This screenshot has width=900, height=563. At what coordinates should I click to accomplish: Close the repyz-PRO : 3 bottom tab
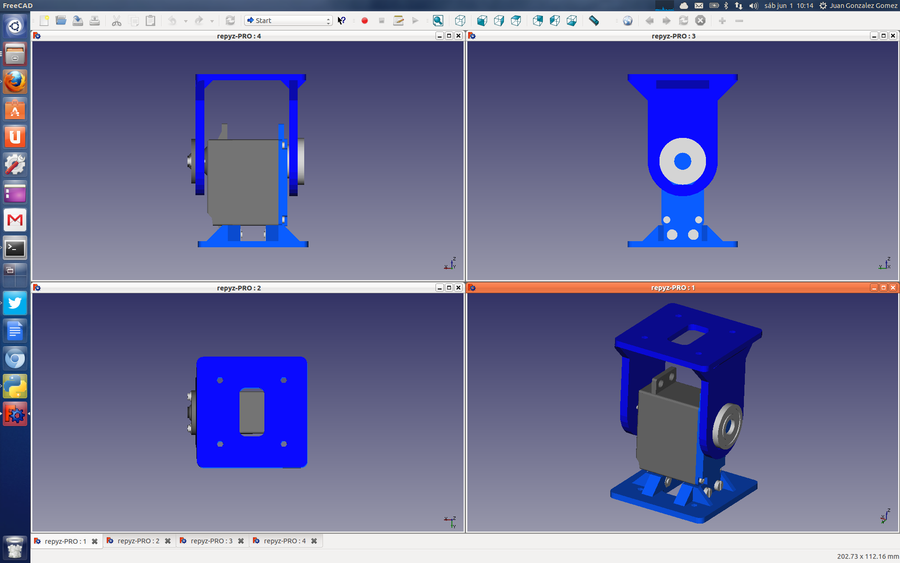point(241,541)
